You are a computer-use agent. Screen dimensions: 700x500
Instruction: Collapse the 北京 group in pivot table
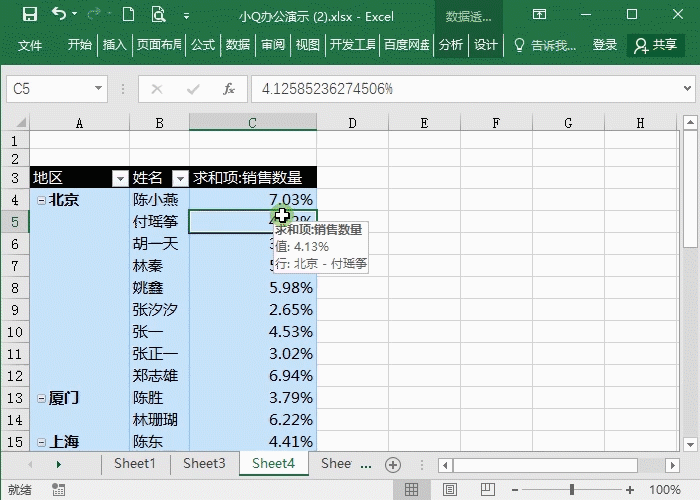coord(40,199)
